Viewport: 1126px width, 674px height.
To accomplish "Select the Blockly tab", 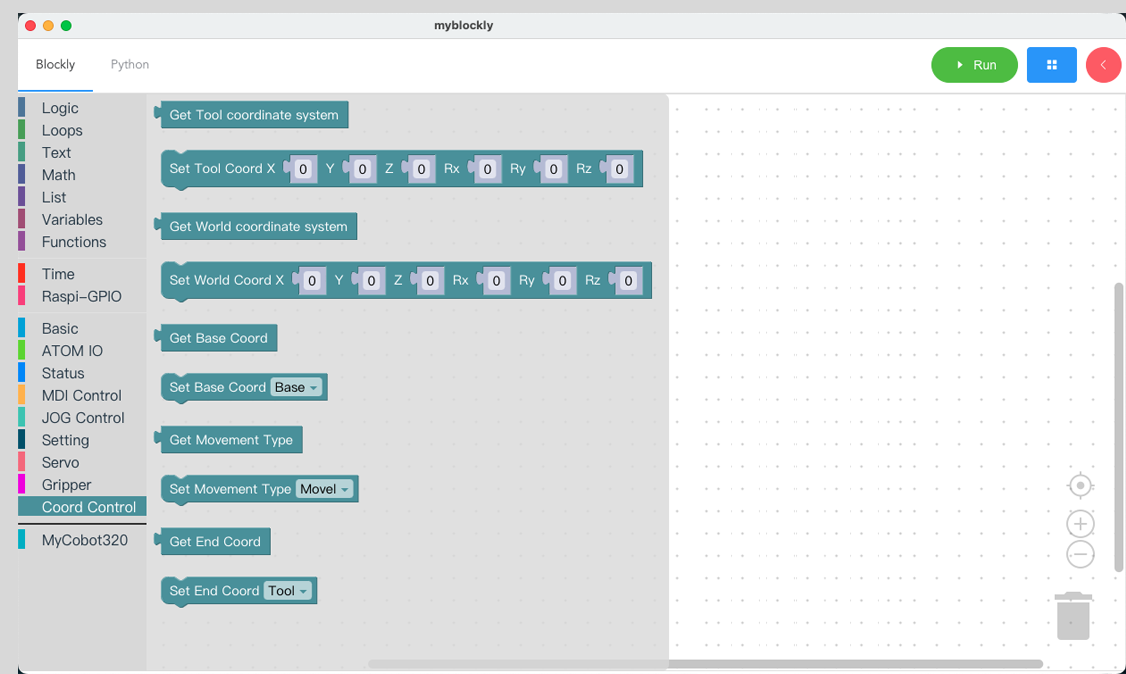I will coord(55,64).
